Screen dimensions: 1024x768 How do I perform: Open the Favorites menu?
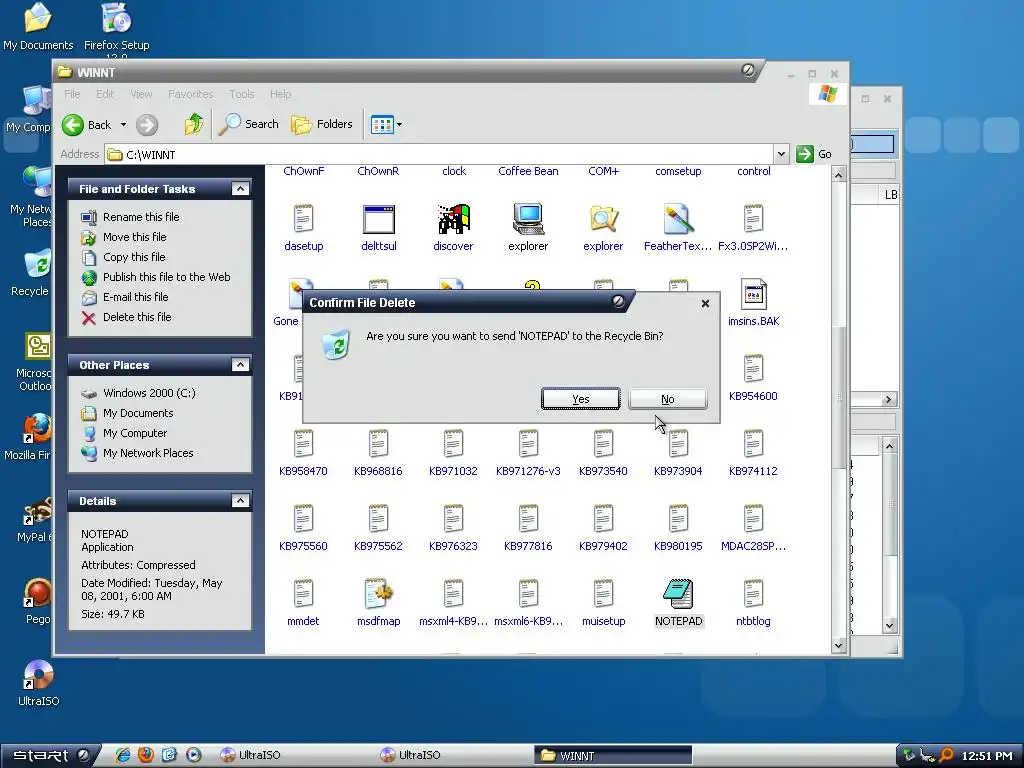point(191,94)
